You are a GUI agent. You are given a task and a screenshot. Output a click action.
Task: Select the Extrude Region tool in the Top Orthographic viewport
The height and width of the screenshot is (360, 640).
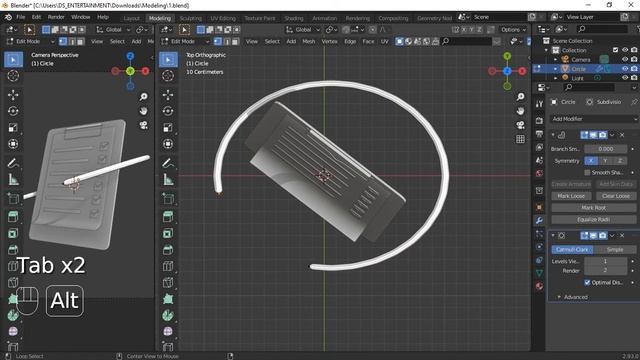[x=168, y=217]
